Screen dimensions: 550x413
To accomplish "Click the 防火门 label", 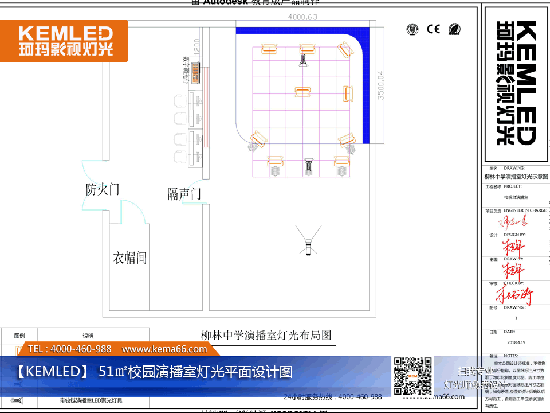I will 102,190.
